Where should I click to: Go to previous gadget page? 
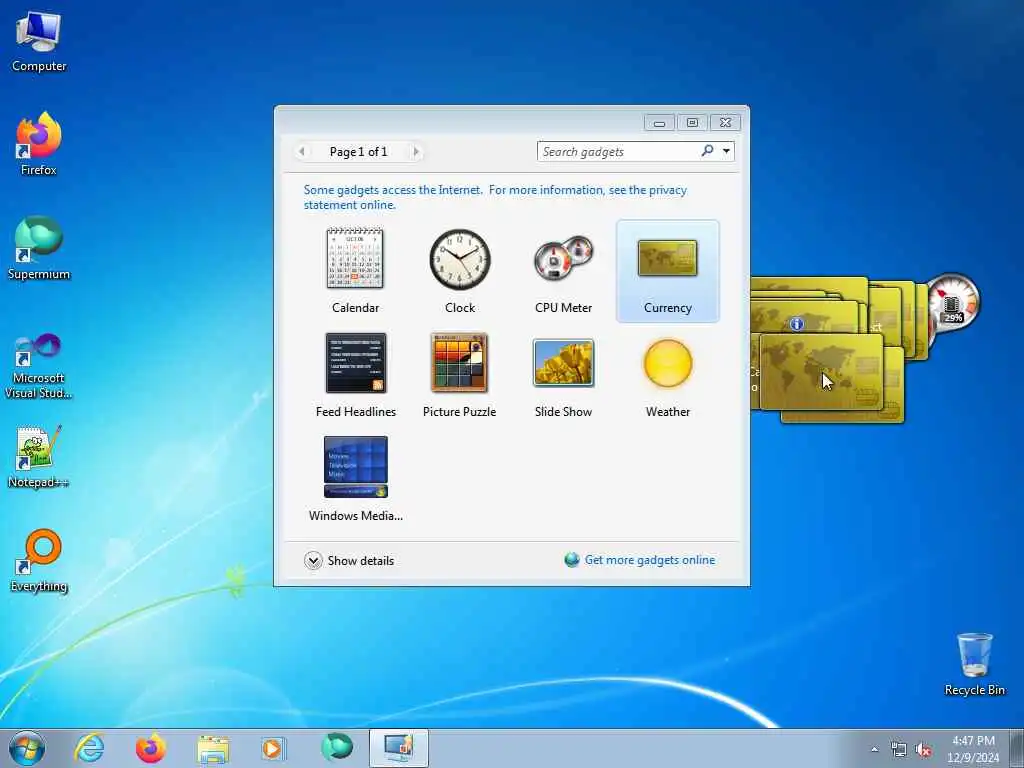tap(301, 152)
